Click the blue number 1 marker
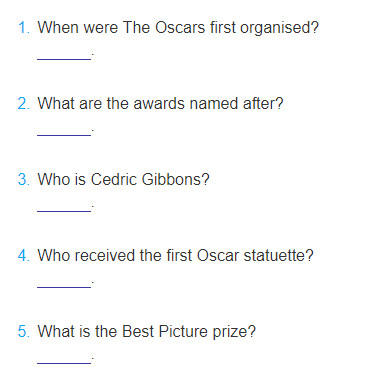 pos(24,27)
